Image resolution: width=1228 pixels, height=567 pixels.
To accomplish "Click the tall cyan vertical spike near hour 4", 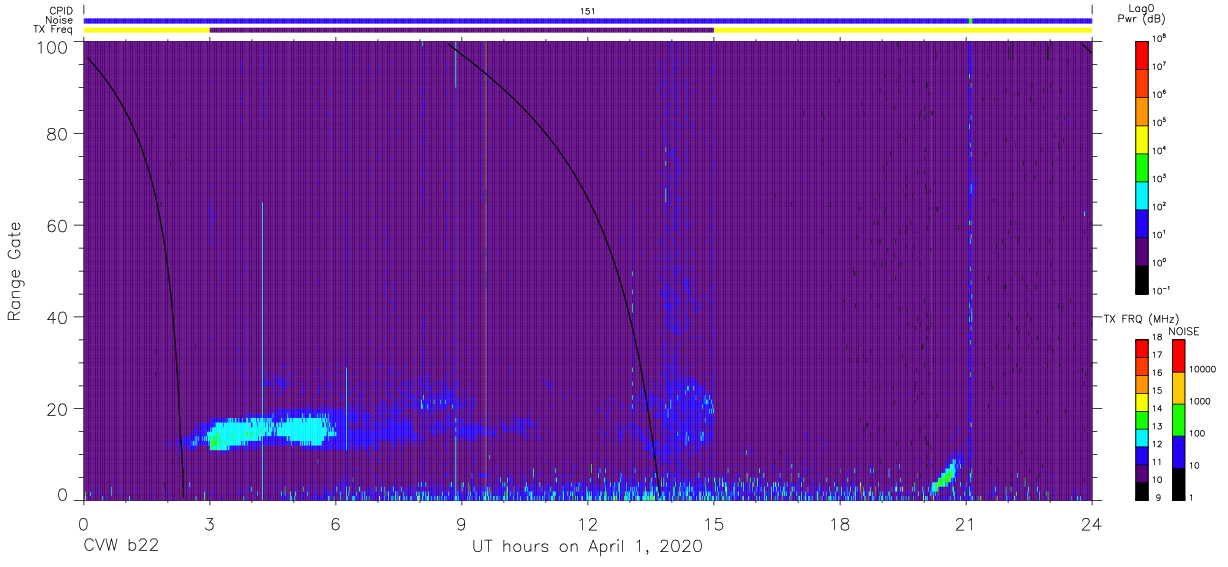I will click(262, 350).
